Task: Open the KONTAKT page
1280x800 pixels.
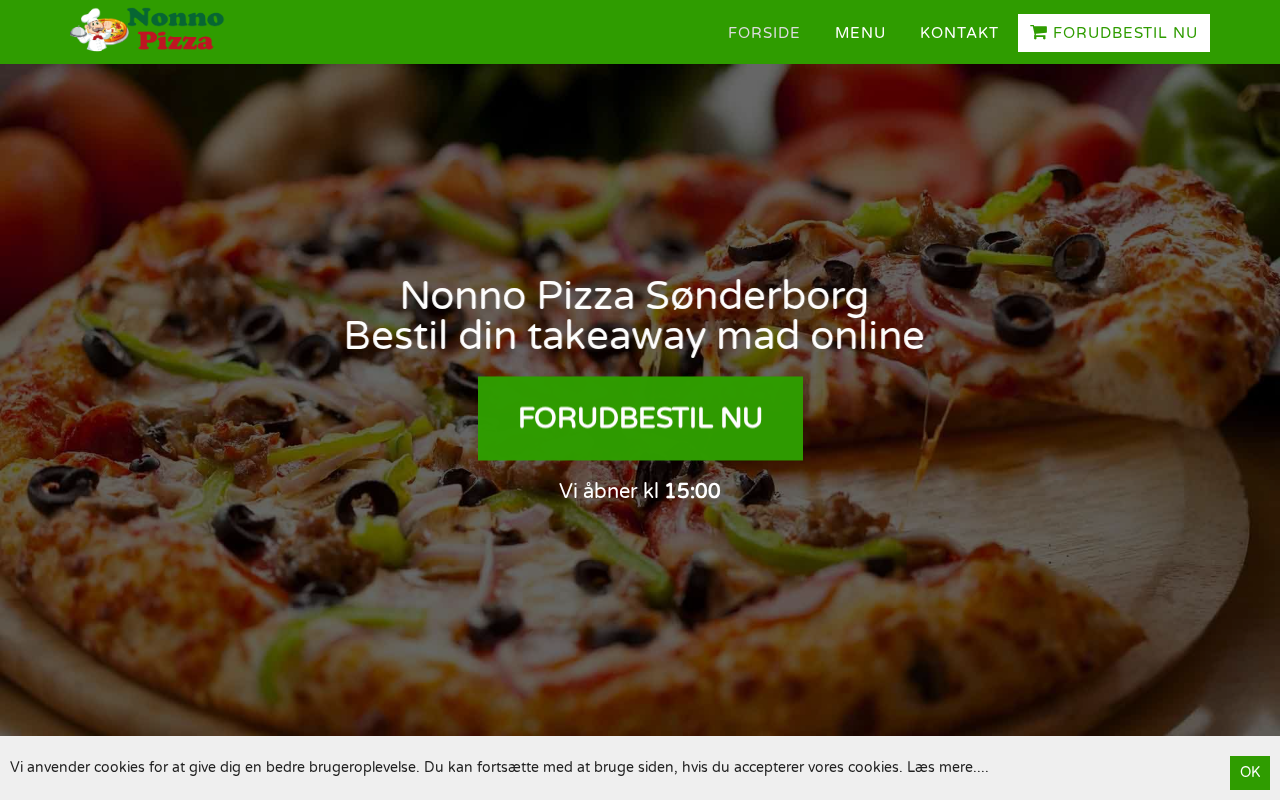Action: tap(959, 33)
